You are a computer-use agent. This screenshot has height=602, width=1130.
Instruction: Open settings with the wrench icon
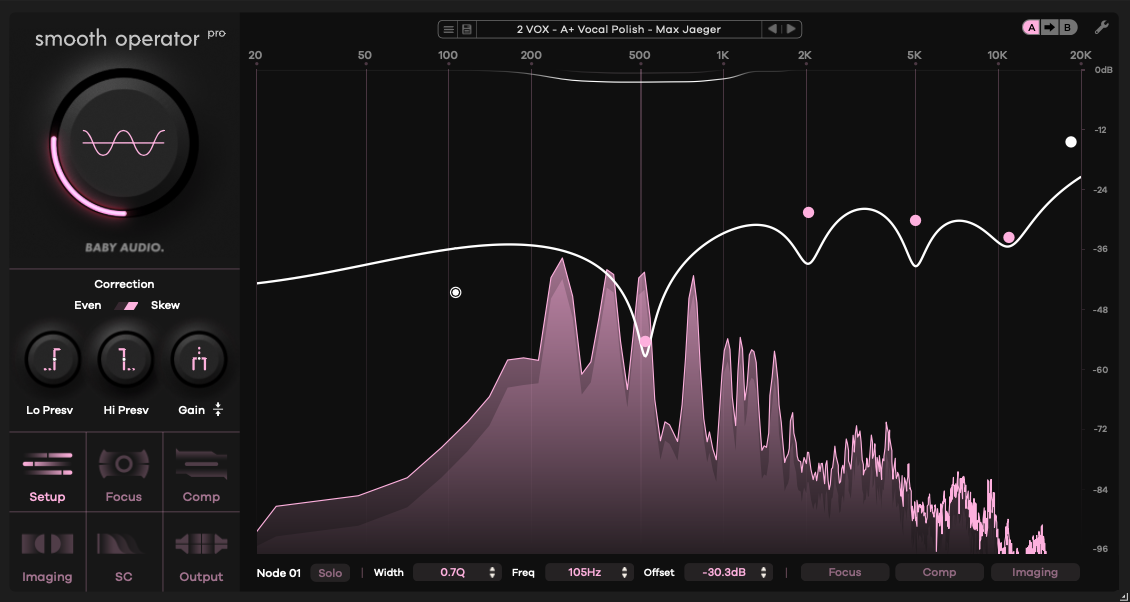point(1100,27)
